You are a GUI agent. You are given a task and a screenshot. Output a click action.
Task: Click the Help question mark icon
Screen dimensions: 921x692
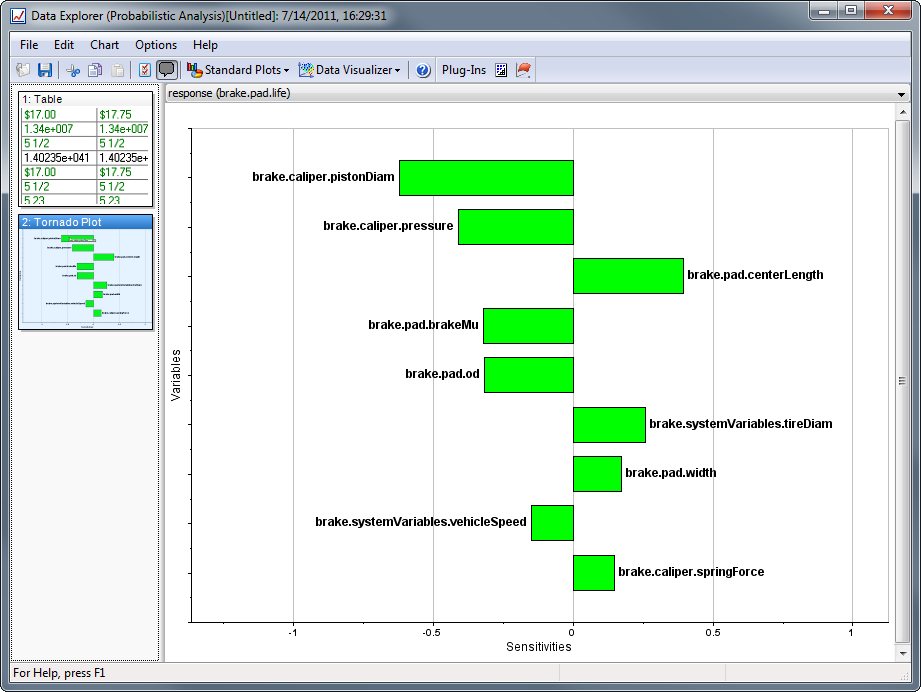pos(423,70)
